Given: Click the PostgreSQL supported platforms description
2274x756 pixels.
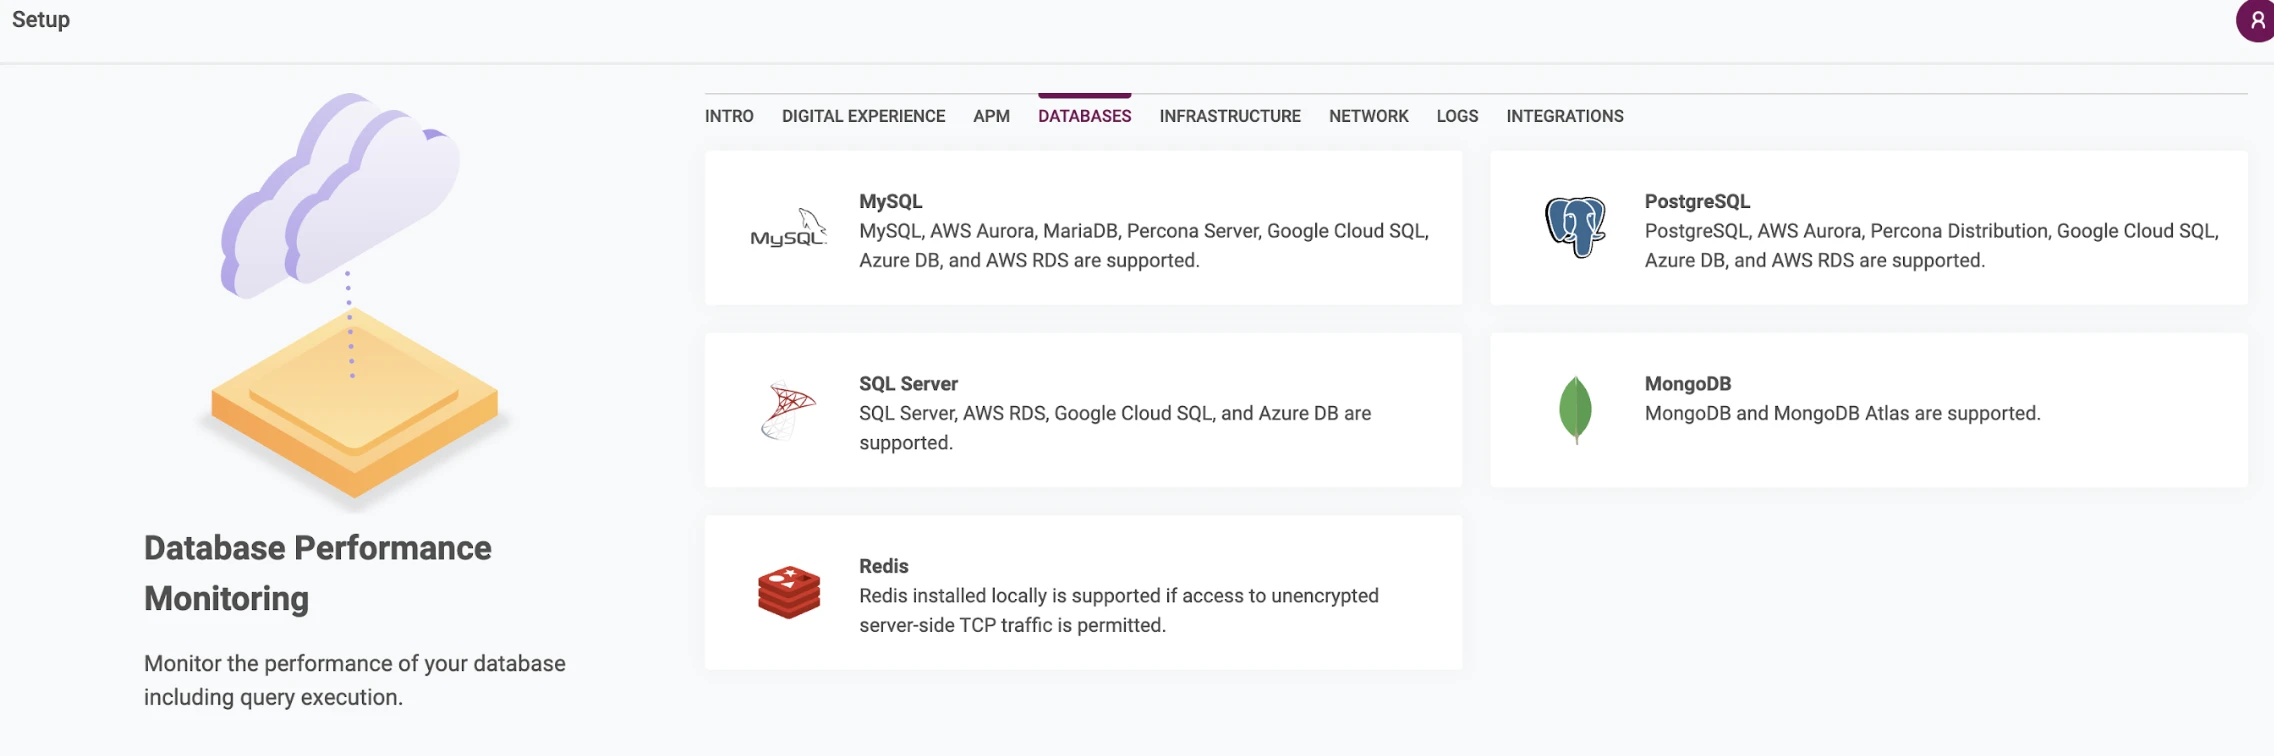Looking at the screenshot, I should point(1932,246).
